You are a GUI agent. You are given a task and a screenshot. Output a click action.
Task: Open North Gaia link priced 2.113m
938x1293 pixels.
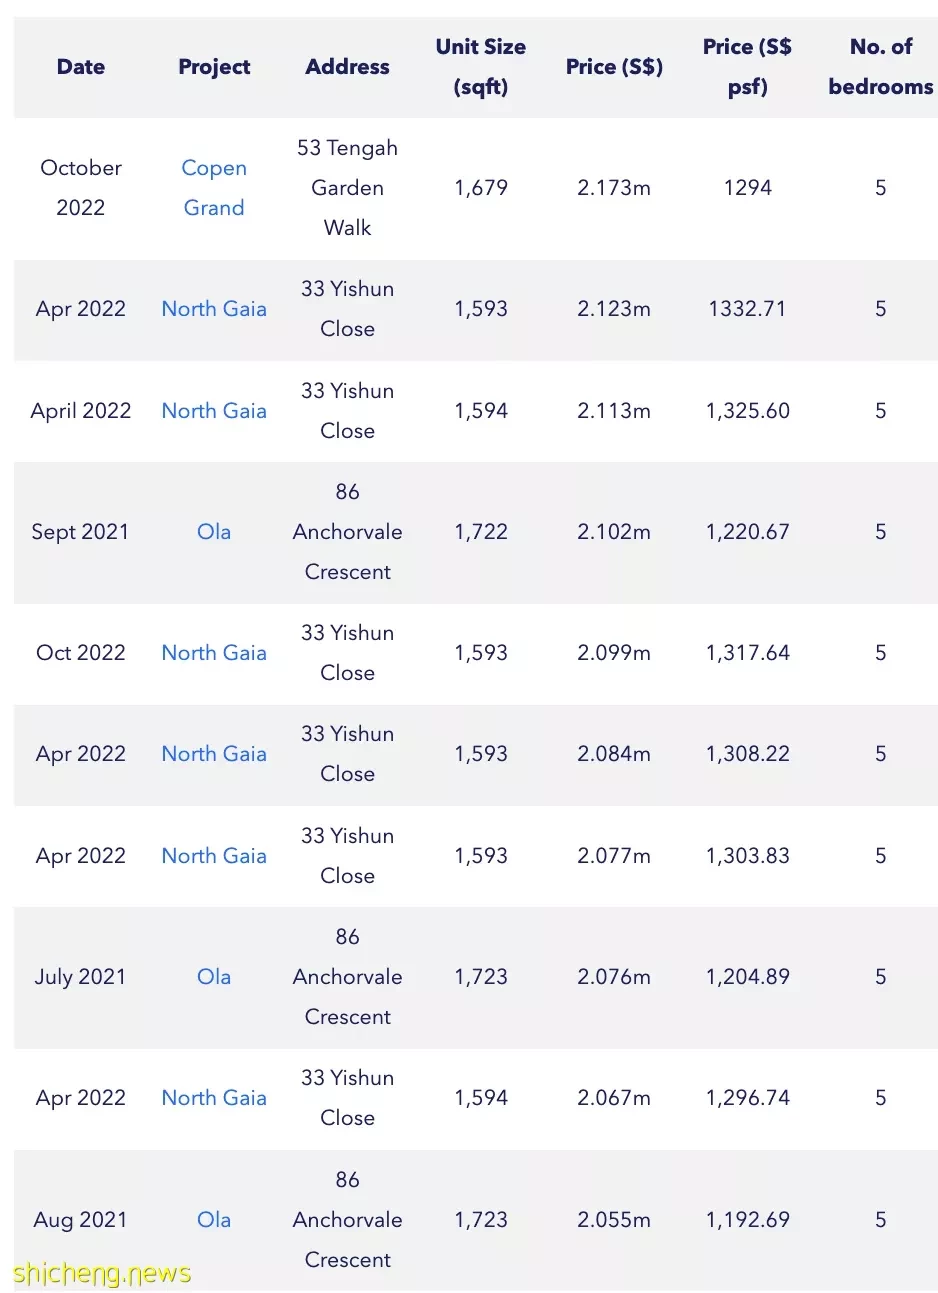point(214,411)
